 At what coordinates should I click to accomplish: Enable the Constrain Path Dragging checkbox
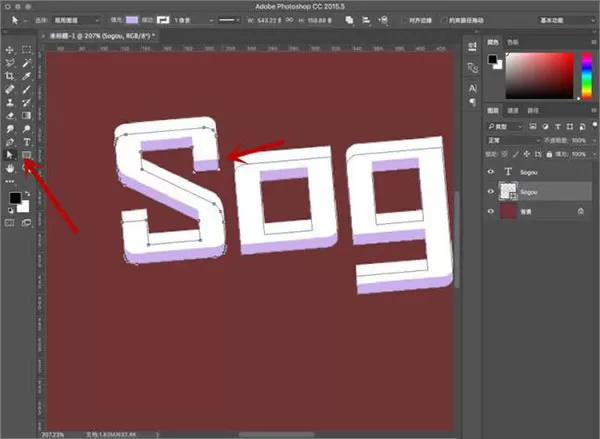(x=444, y=20)
